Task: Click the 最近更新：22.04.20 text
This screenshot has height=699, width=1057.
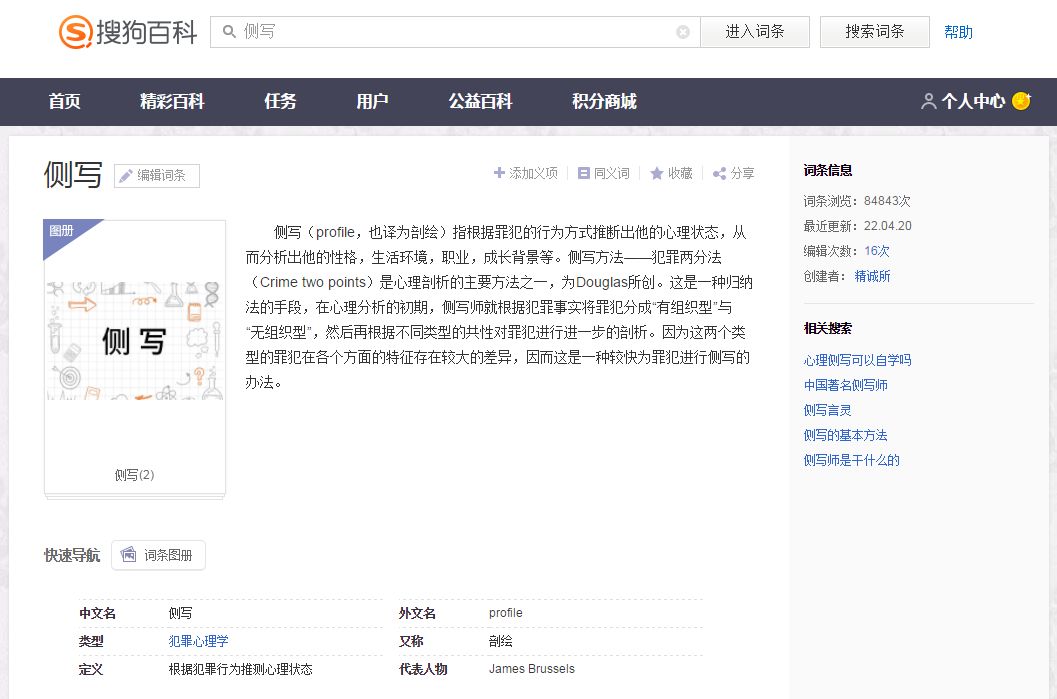Action: [x=857, y=226]
